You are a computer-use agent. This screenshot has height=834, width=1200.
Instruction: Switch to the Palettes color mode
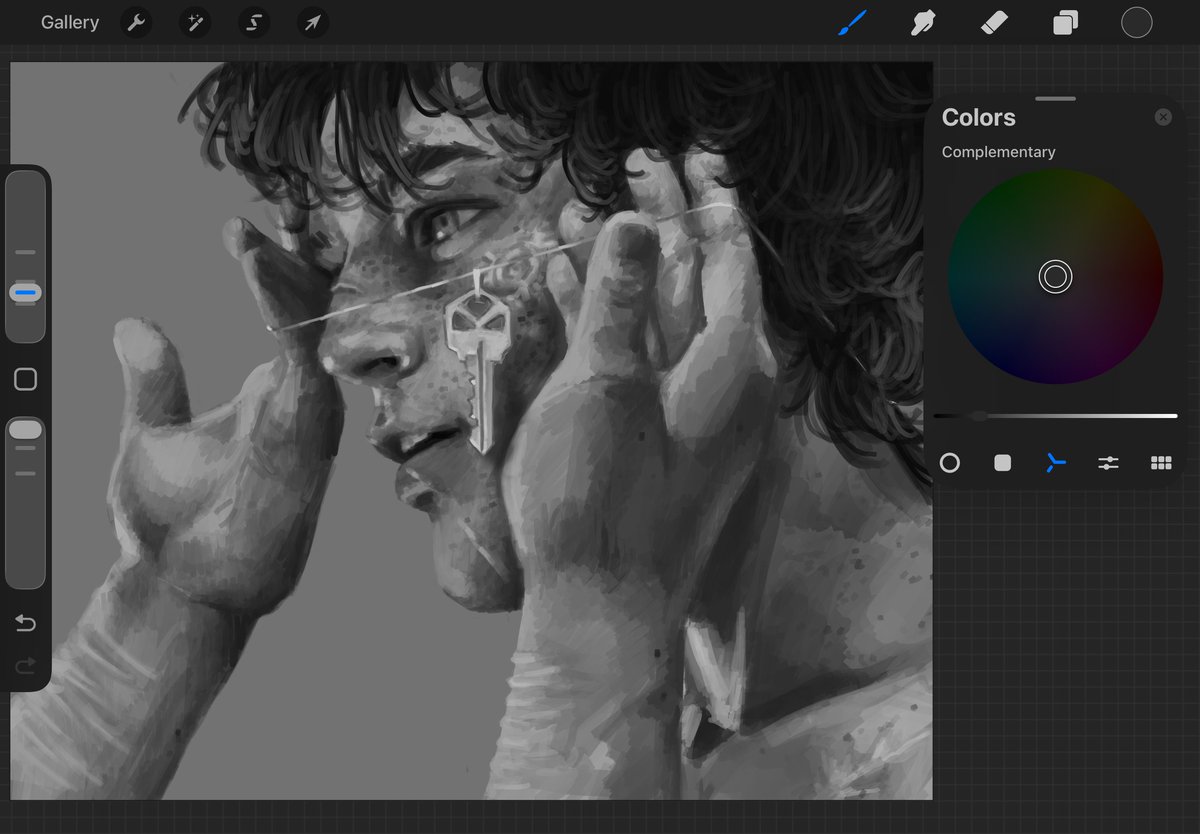click(x=1161, y=463)
